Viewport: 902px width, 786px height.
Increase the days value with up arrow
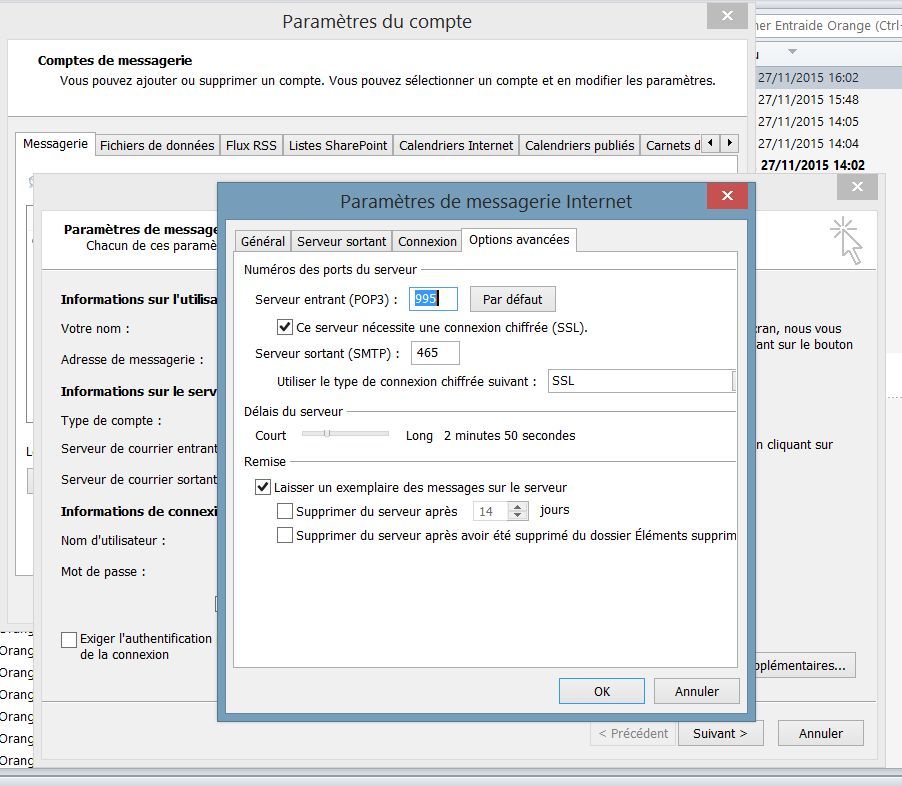click(518, 506)
